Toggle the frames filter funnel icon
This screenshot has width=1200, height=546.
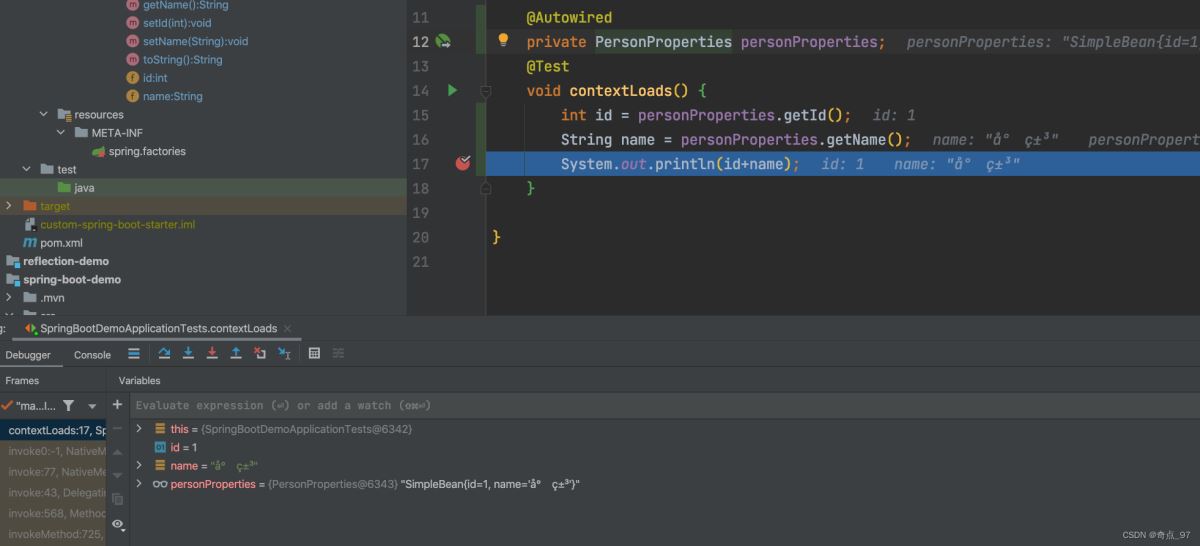(68, 406)
